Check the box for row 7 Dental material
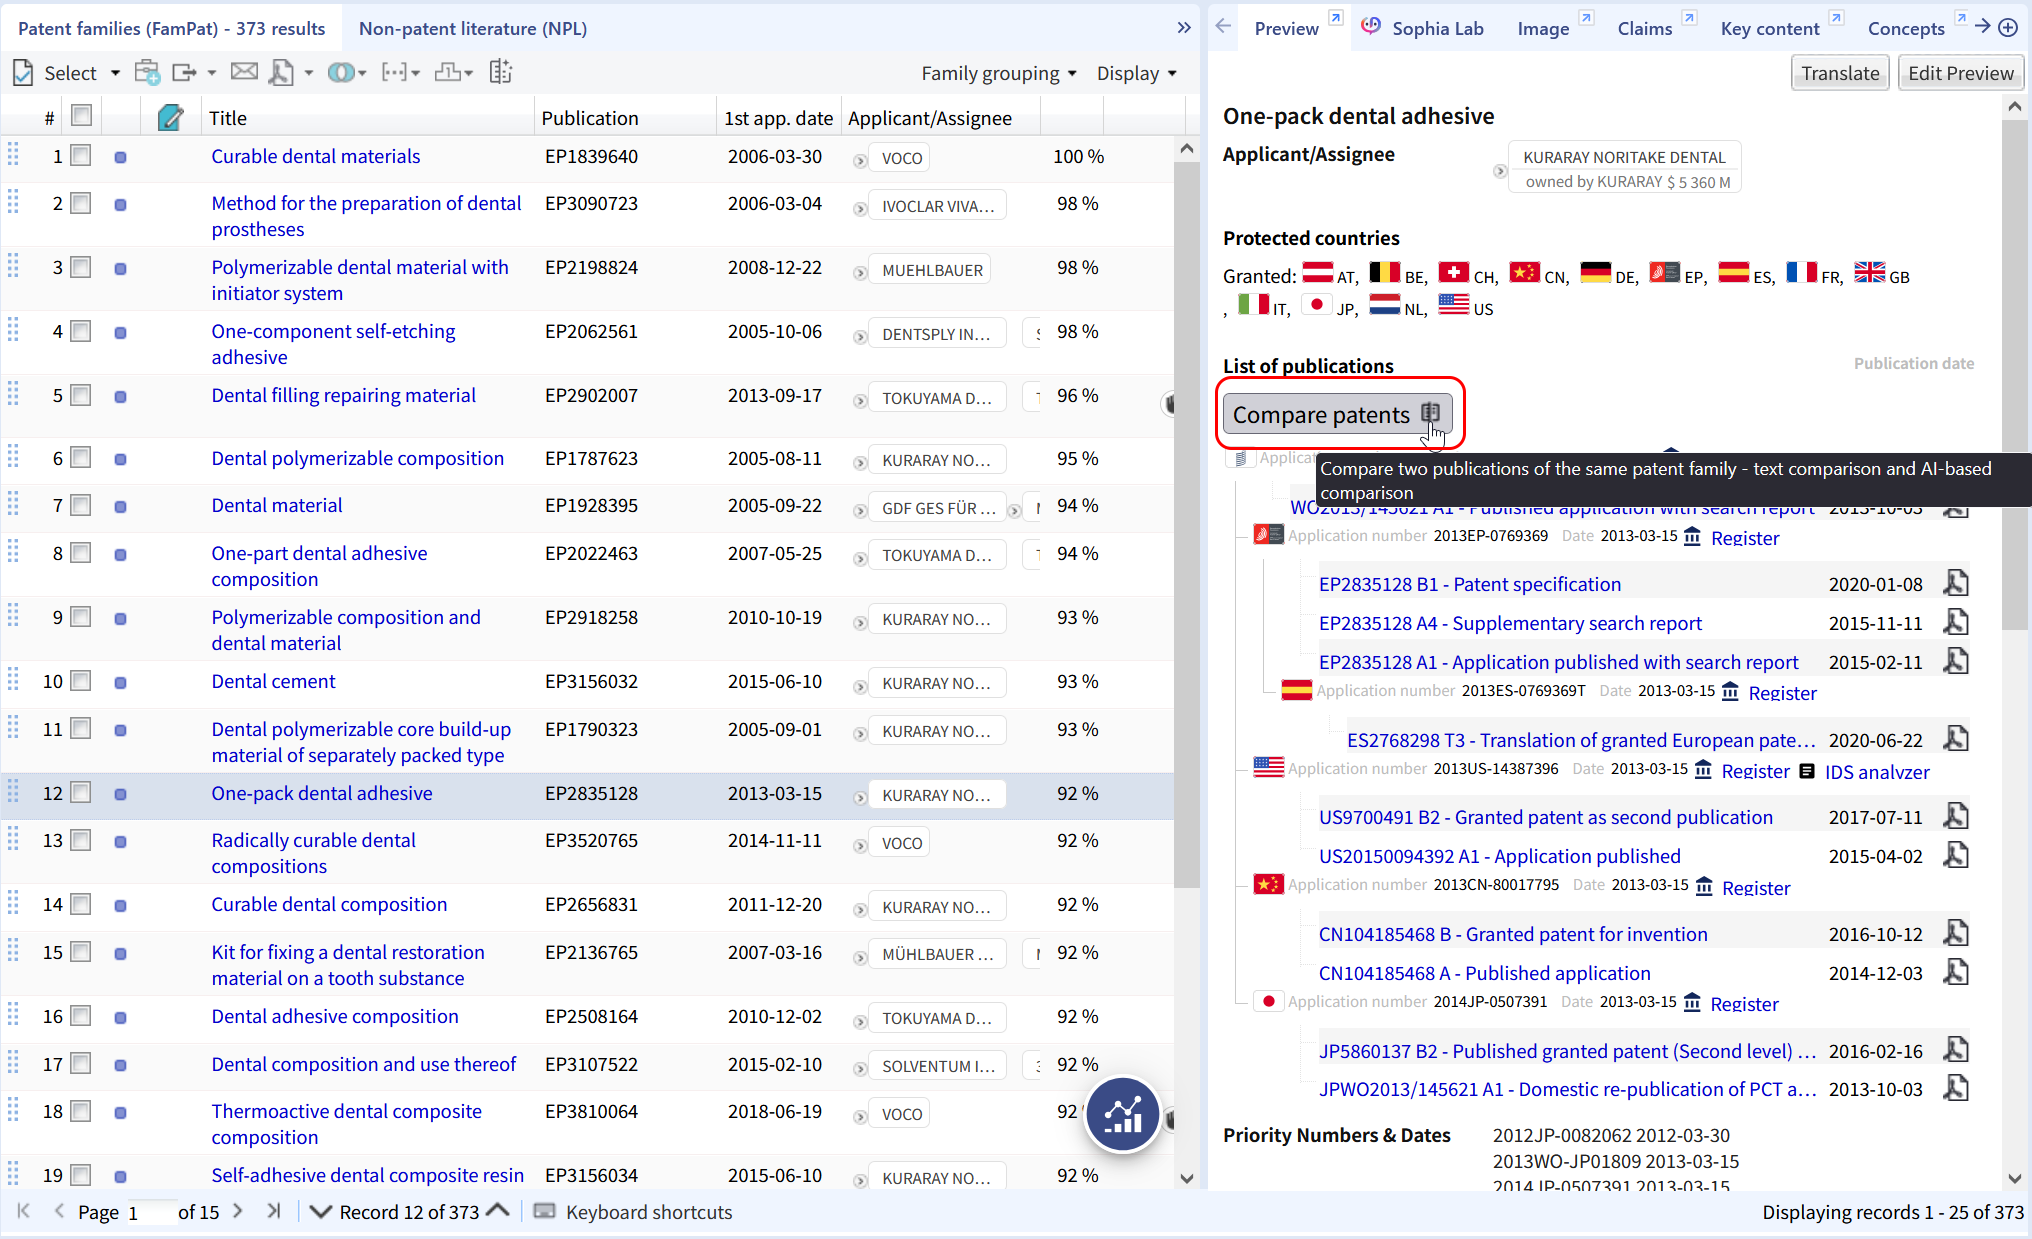The image size is (2032, 1239). pos(81,504)
